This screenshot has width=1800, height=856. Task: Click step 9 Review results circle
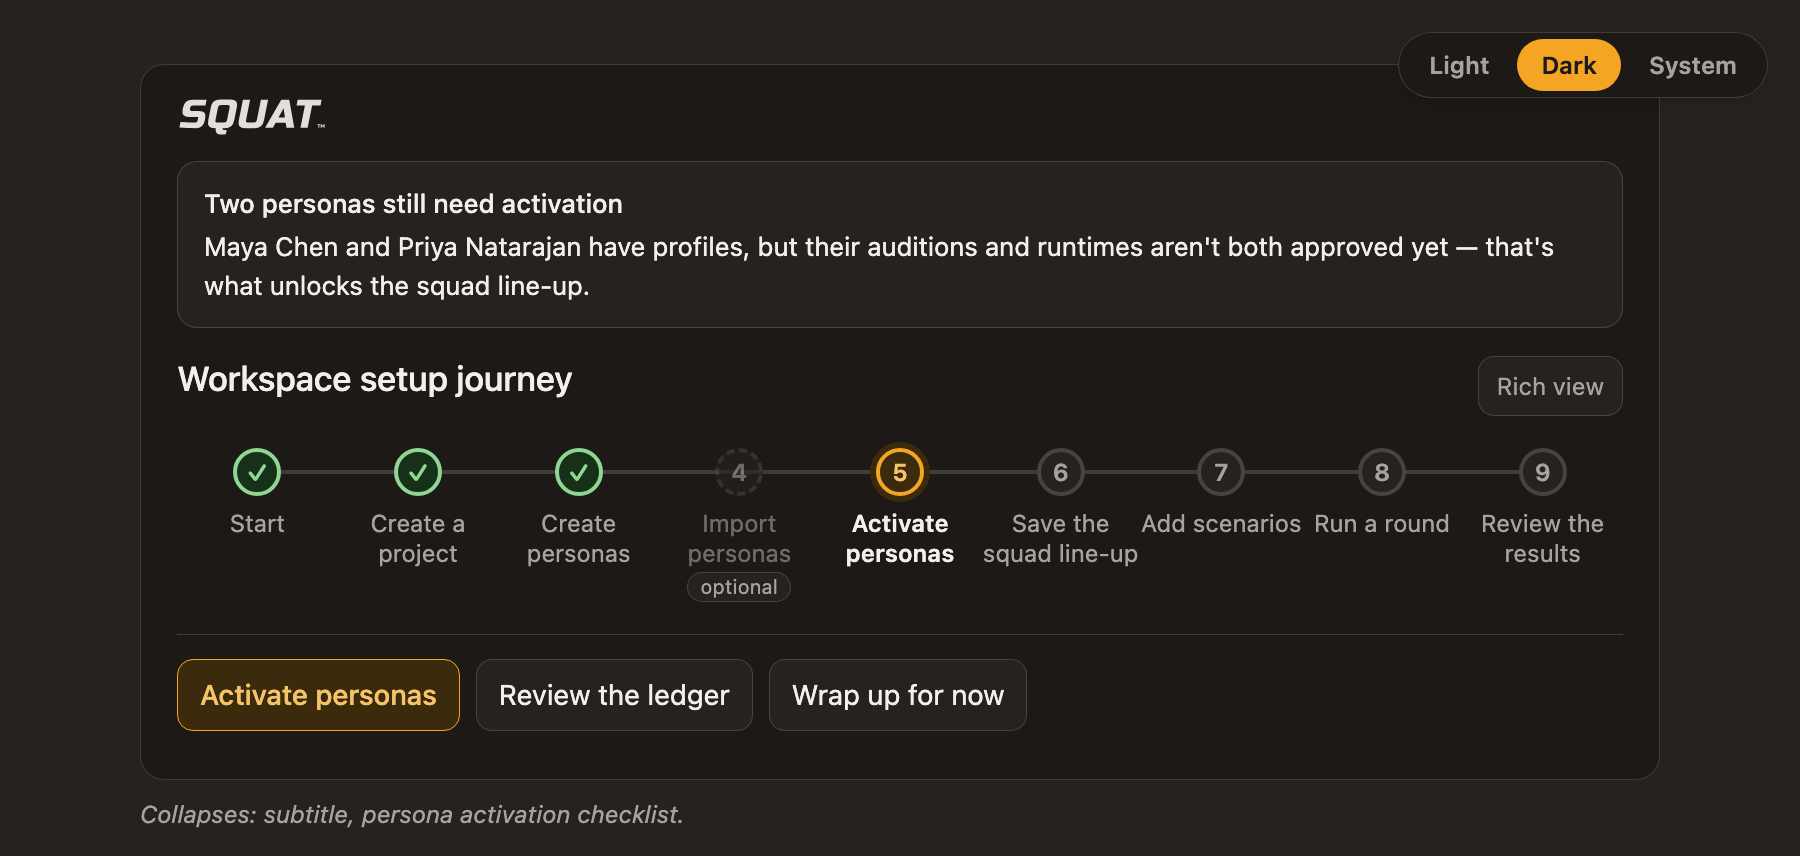point(1543,472)
